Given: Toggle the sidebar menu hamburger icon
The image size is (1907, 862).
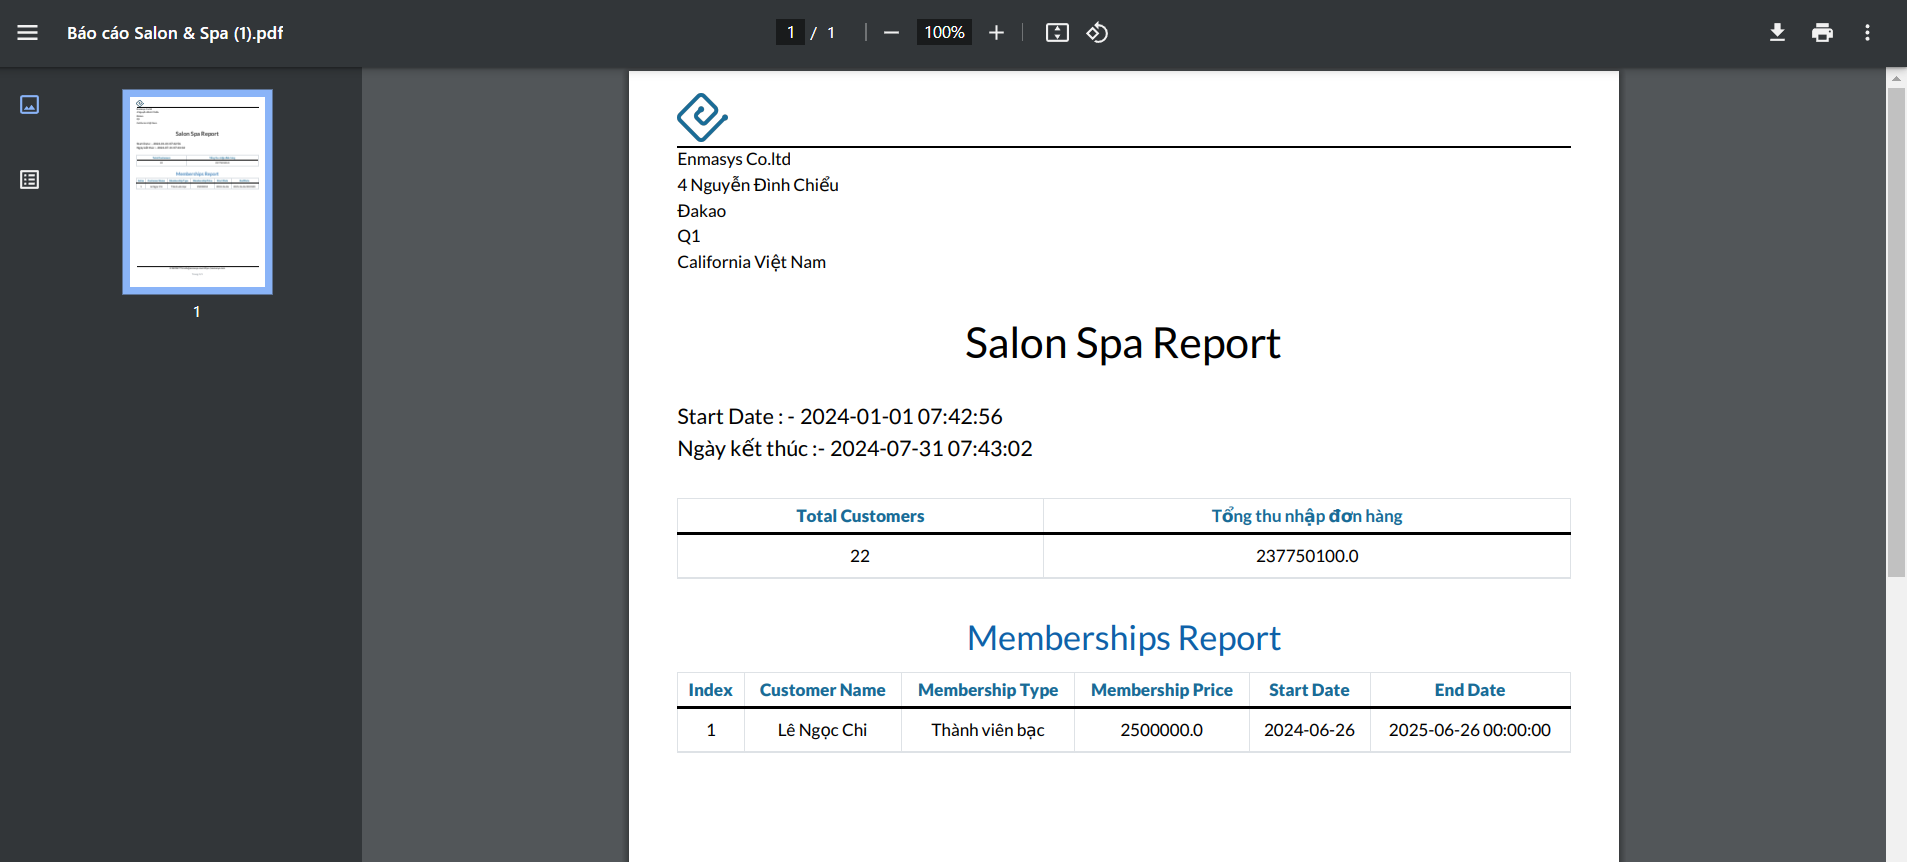Looking at the screenshot, I should 28,33.
